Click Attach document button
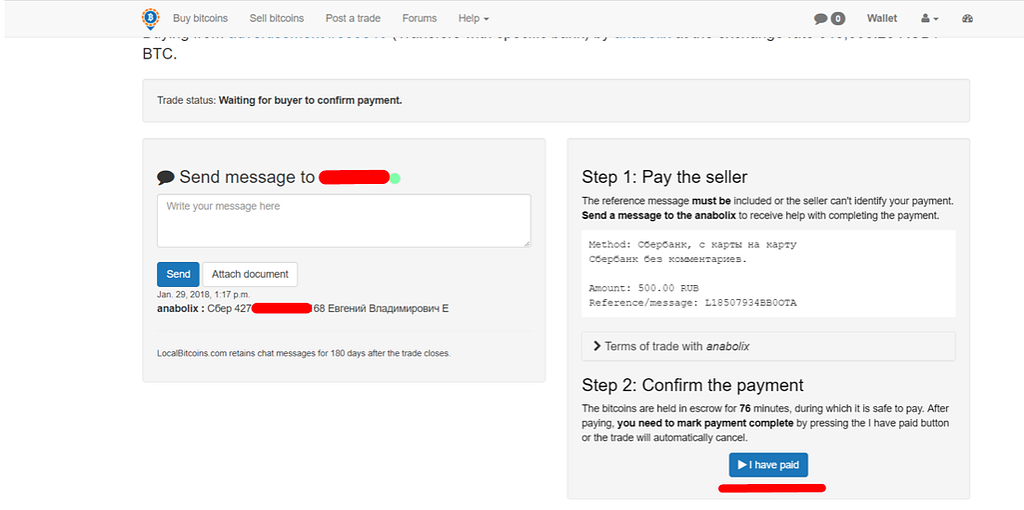Image resolution: width=1024 pixels, height=510 pixels. click(250, 274)
